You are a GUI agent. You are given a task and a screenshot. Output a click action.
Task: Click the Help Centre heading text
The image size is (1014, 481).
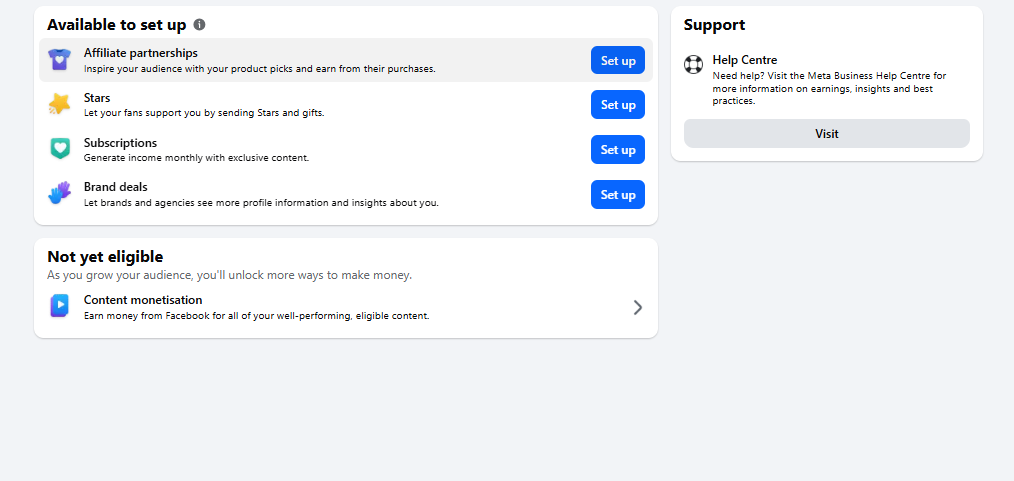[745, 60]
